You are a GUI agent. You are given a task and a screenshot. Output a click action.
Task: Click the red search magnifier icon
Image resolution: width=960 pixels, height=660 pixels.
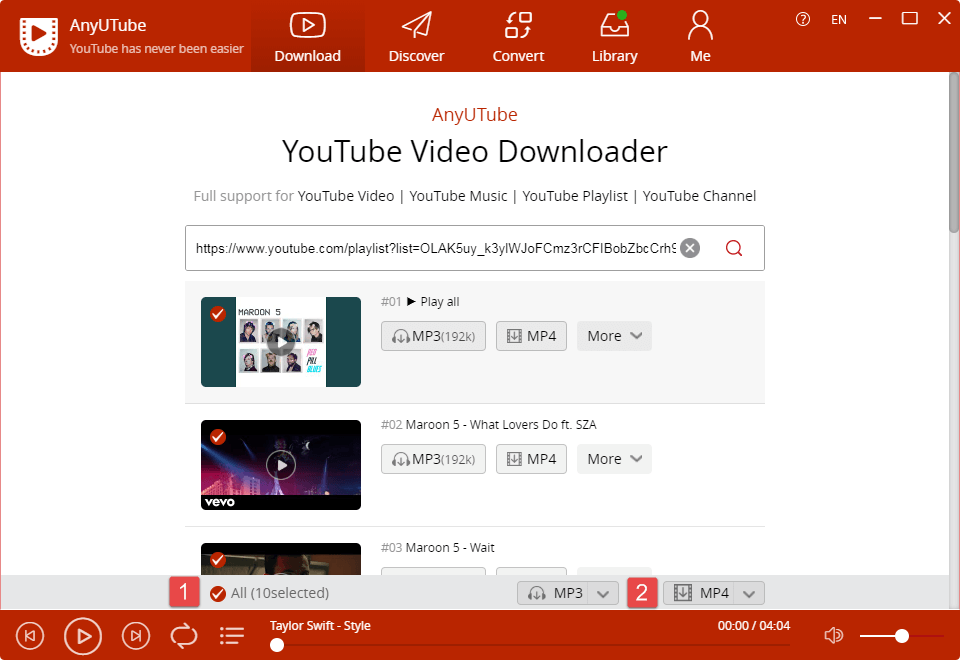pos(733,248)
